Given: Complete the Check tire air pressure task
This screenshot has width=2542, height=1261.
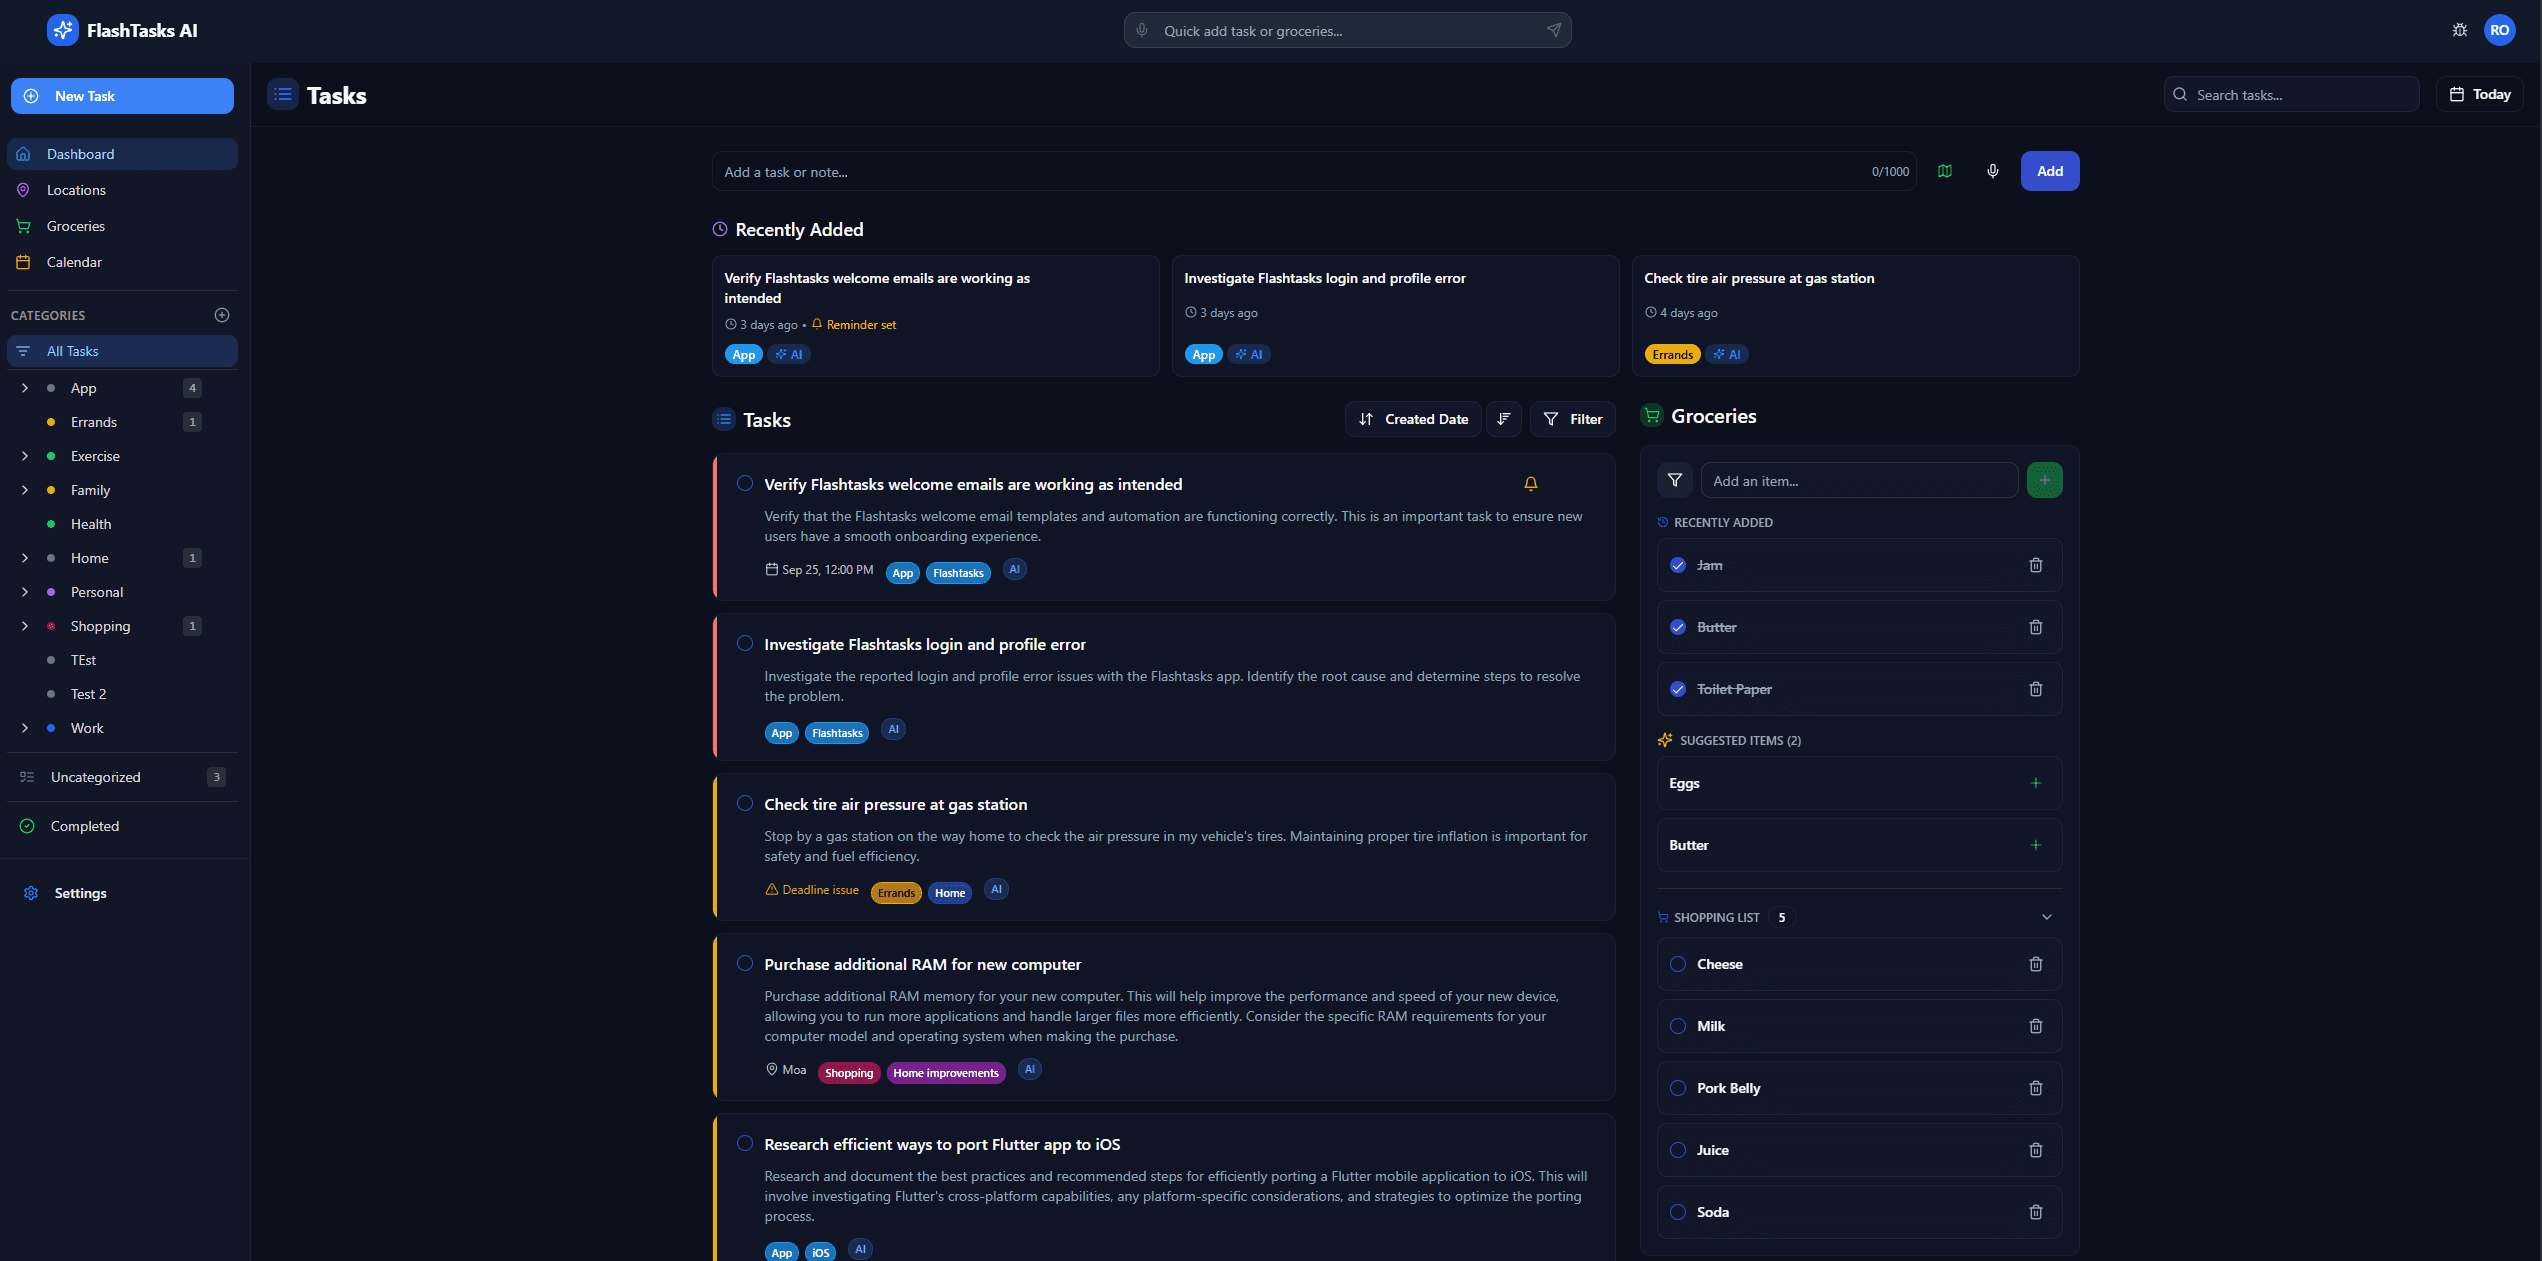Looking at the screenshot, I should 745,804.
